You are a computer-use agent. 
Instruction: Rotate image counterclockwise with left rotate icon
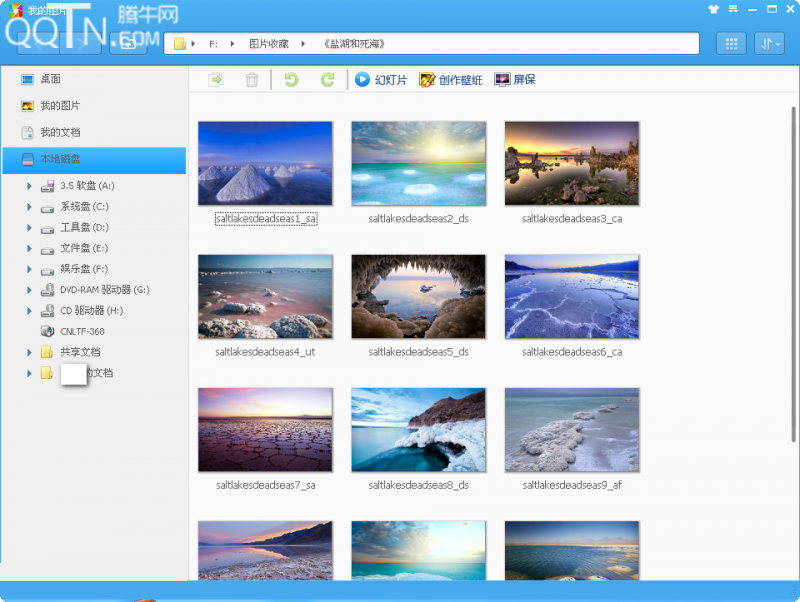point(291,80)
